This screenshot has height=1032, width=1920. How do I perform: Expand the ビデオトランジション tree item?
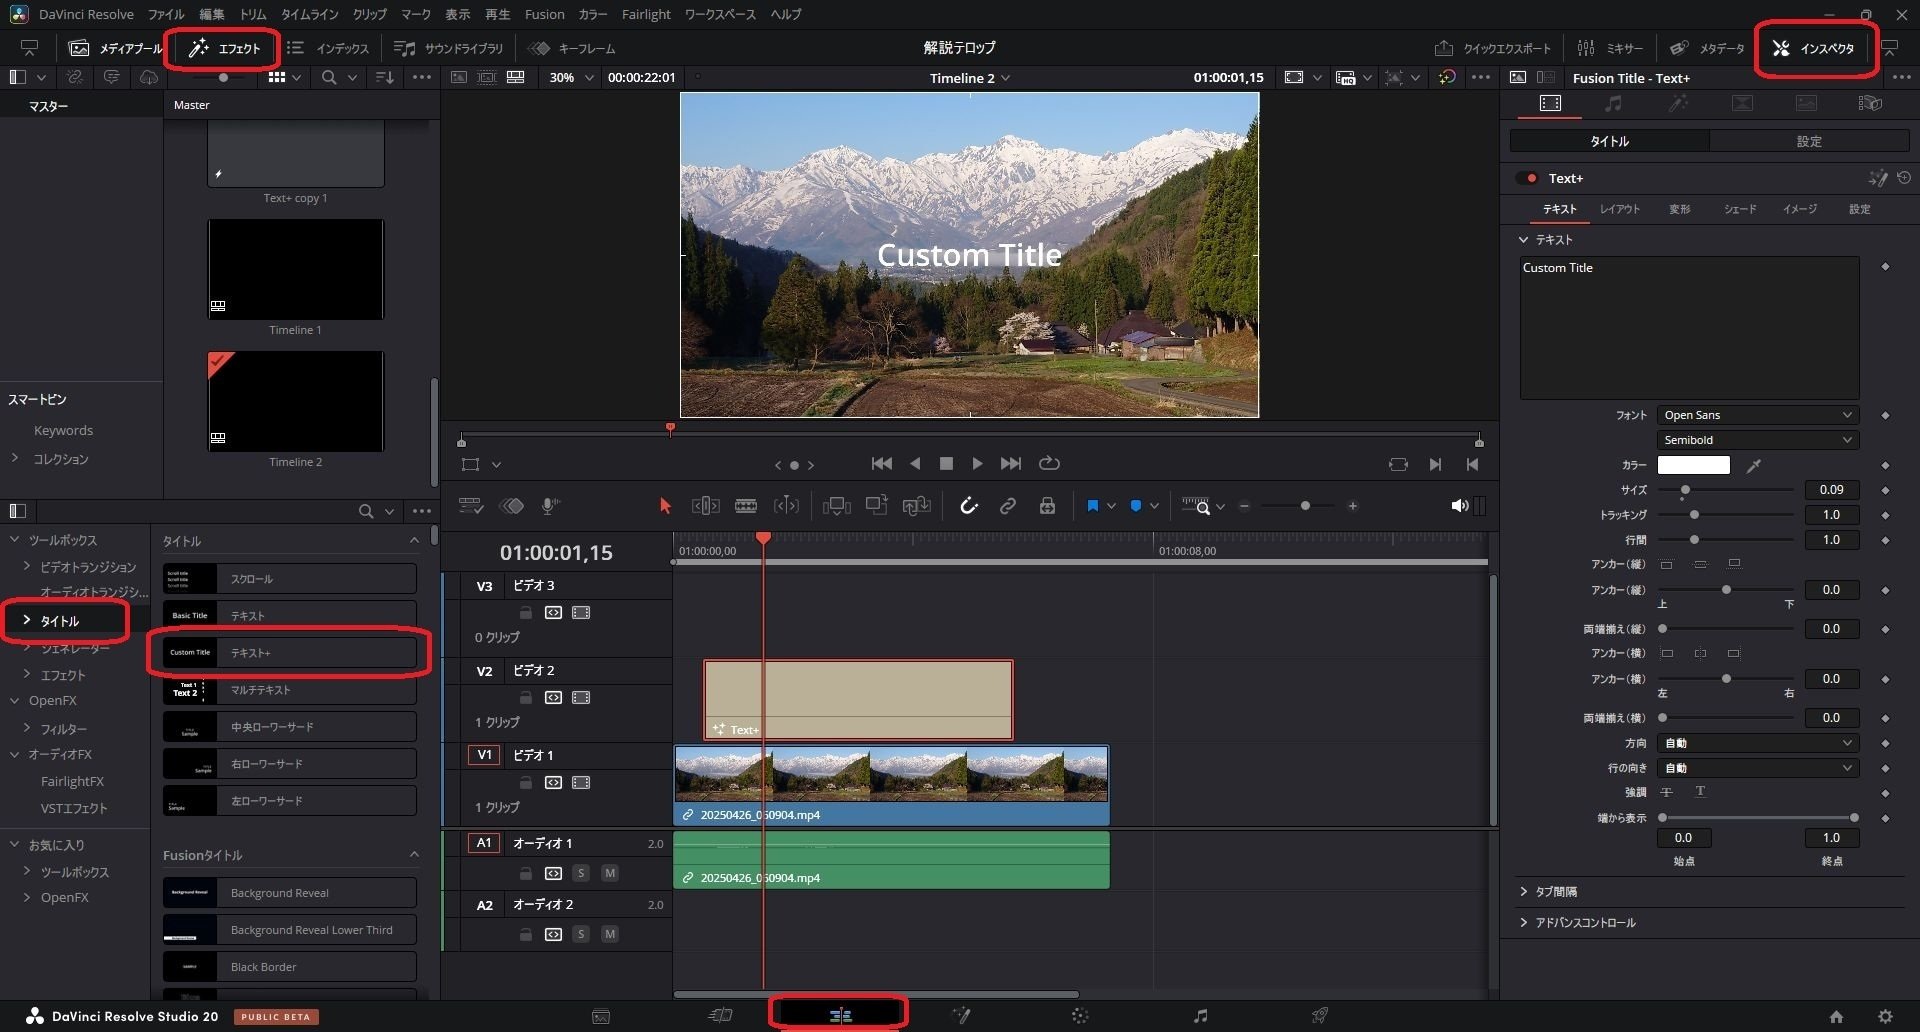(26, 566)
